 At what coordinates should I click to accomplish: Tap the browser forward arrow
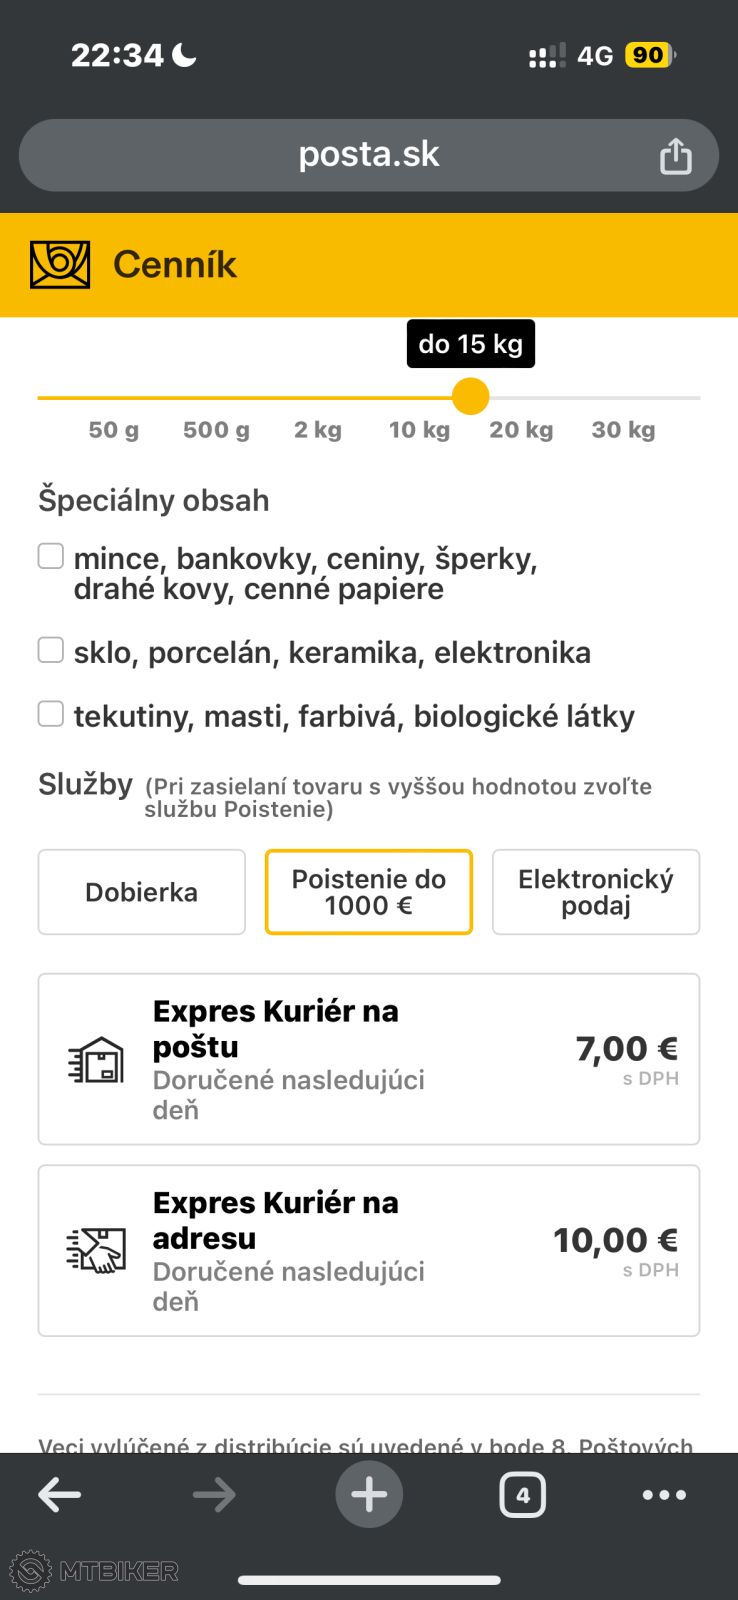tap(214, 1495)
